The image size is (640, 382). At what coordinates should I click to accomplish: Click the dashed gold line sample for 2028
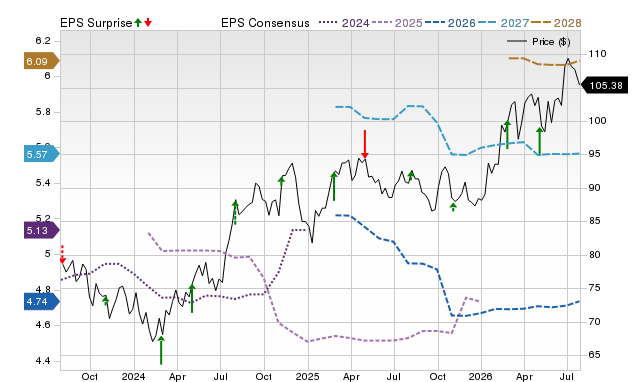pos(541,23)
